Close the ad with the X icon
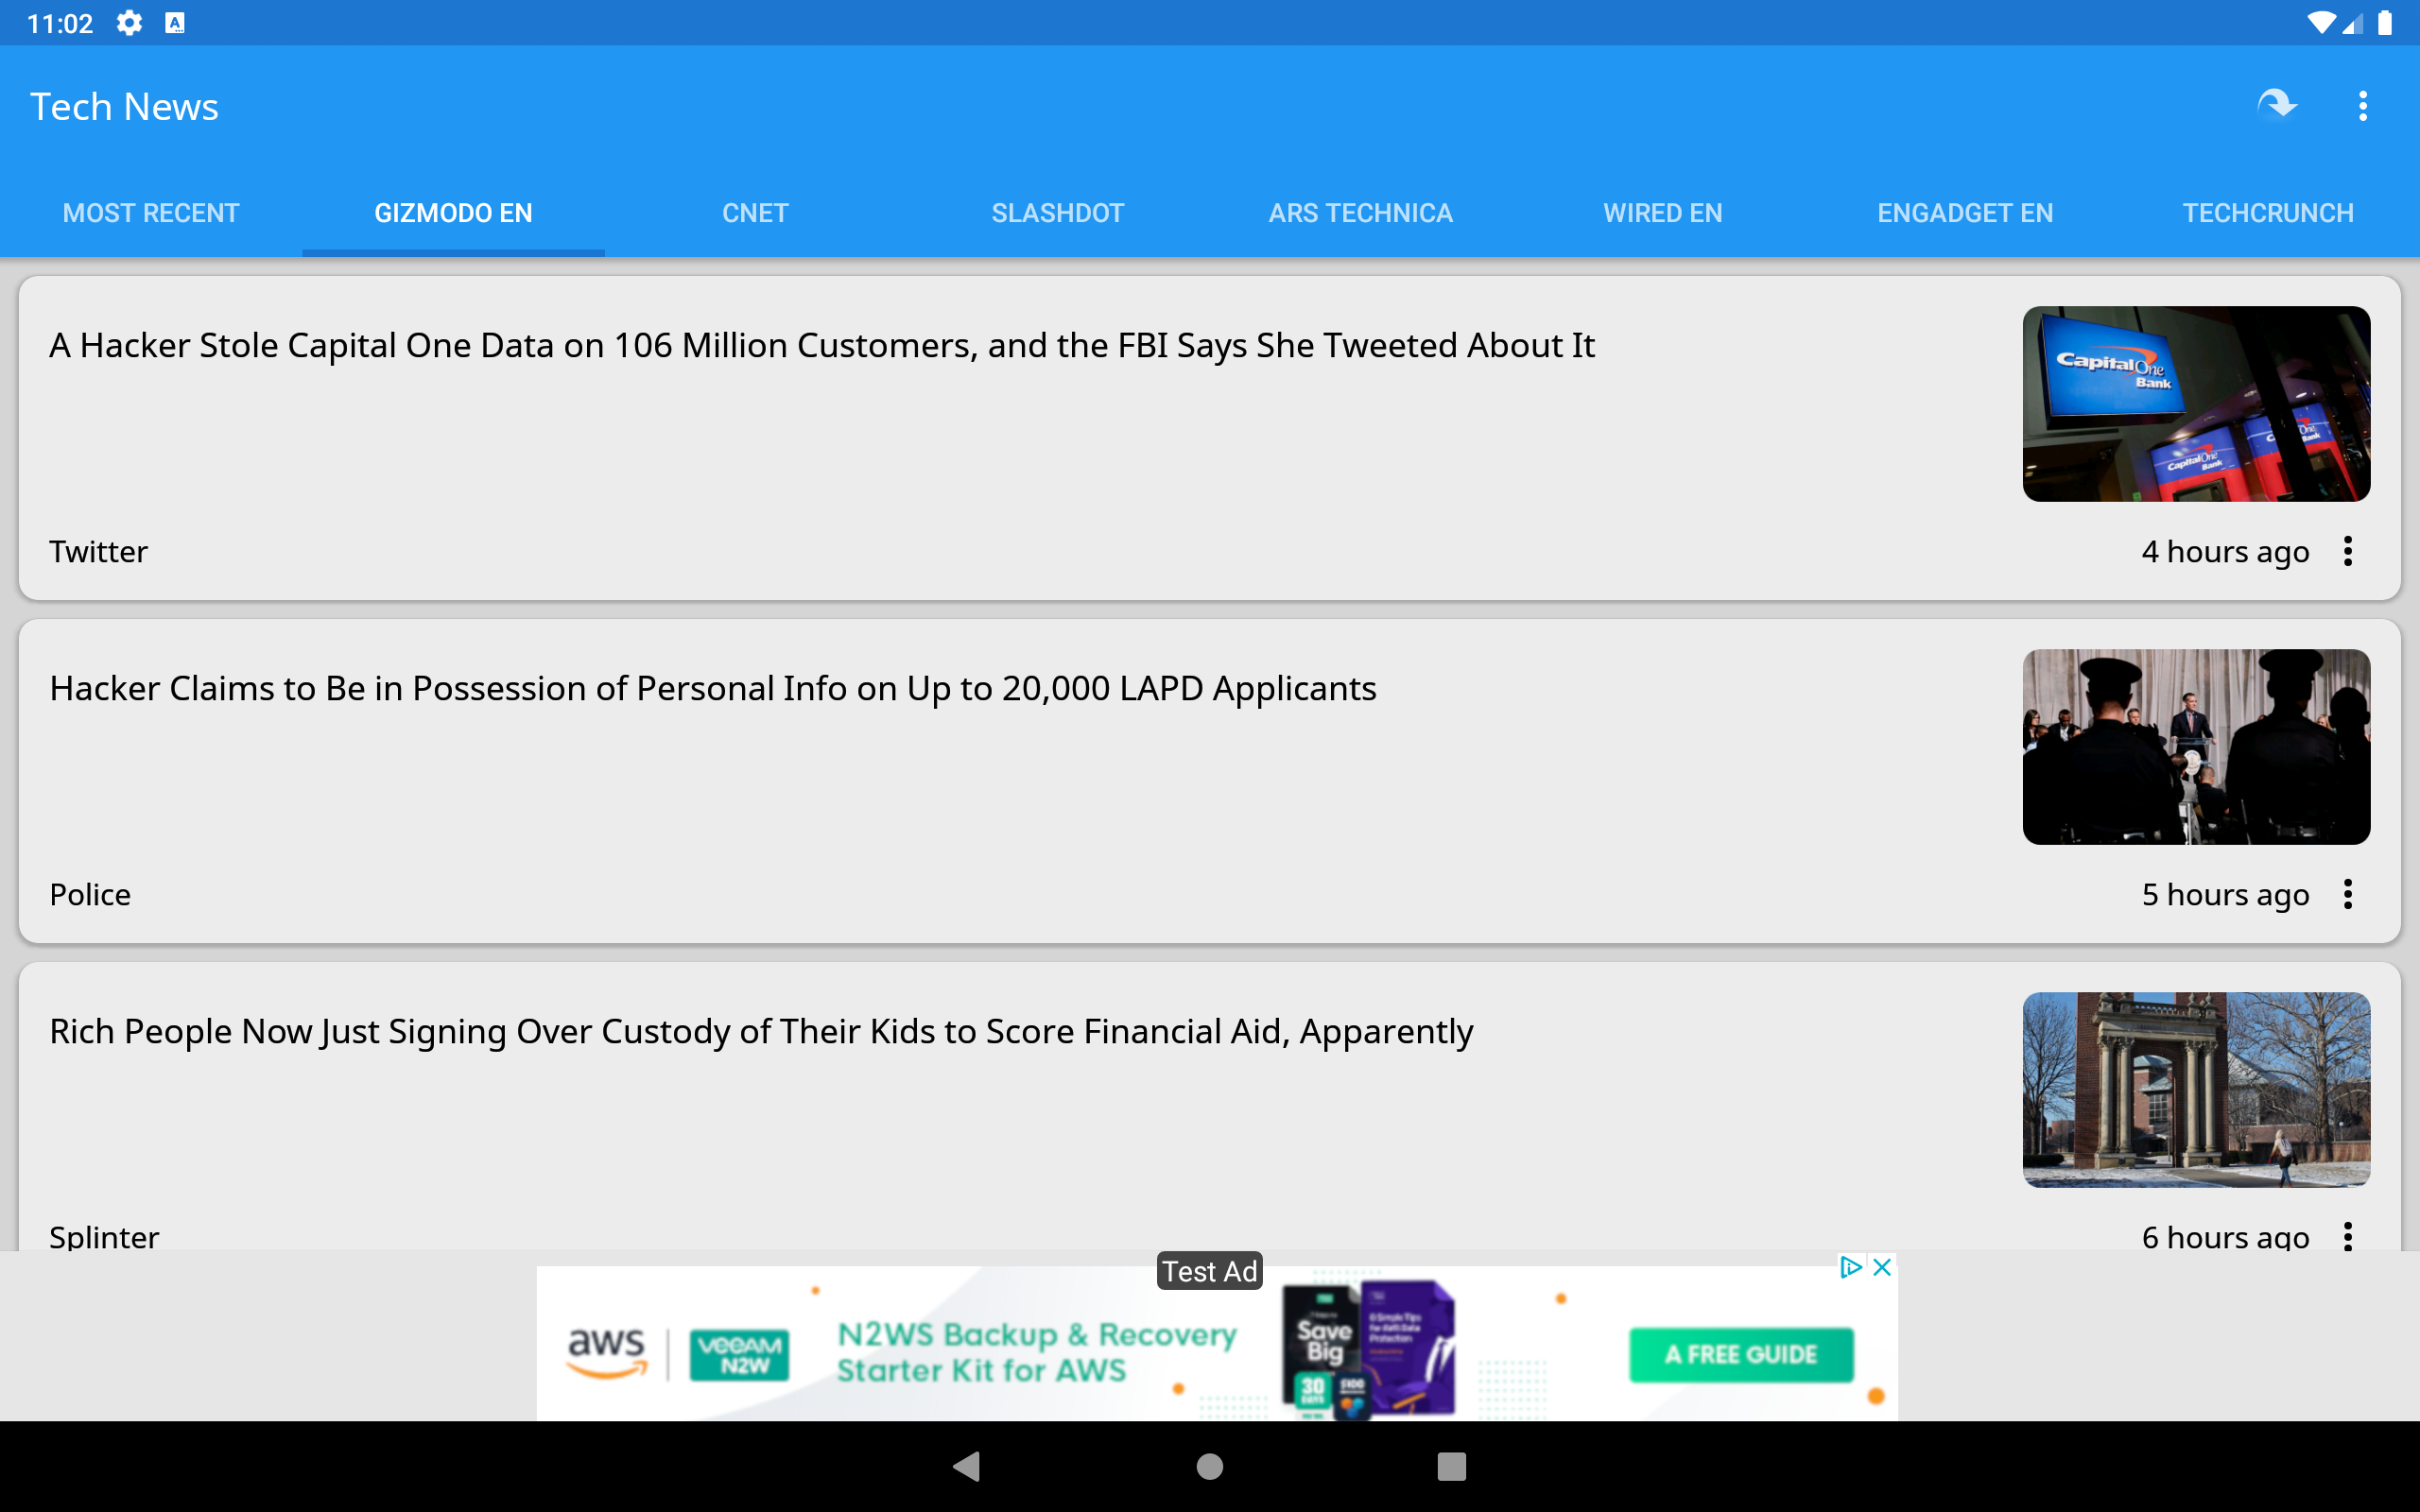Screen dimensions: 2420x1512 click(1882, 1267)
